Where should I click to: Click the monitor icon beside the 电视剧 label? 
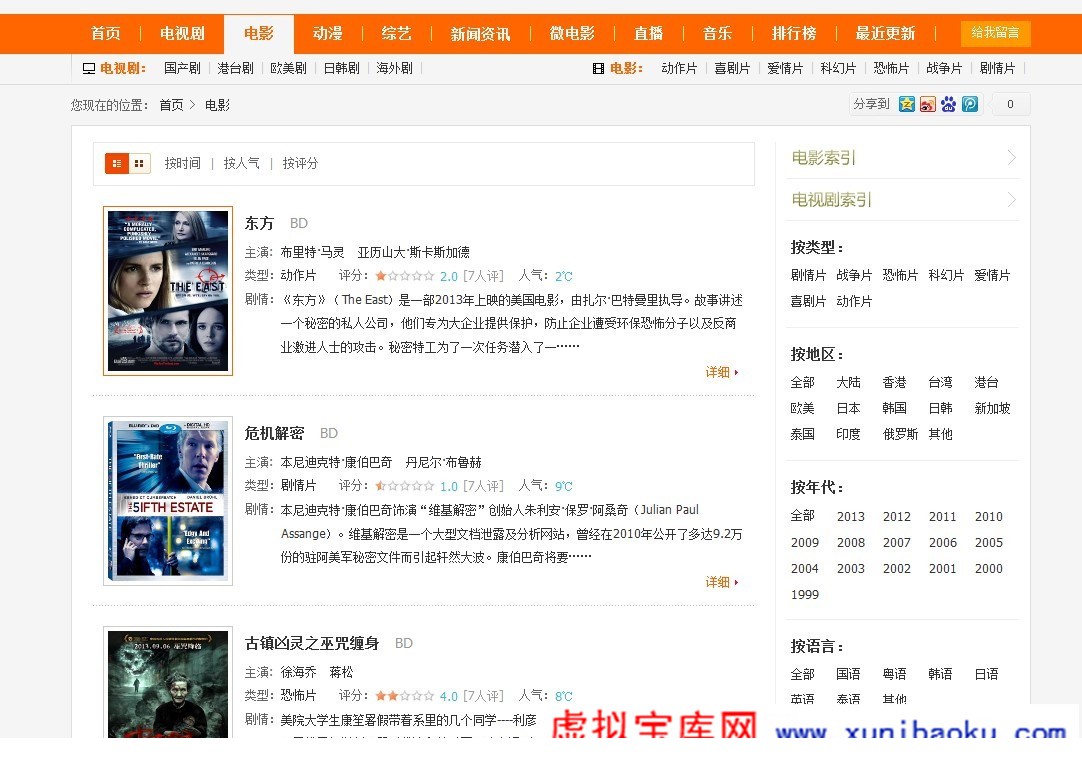88,68
